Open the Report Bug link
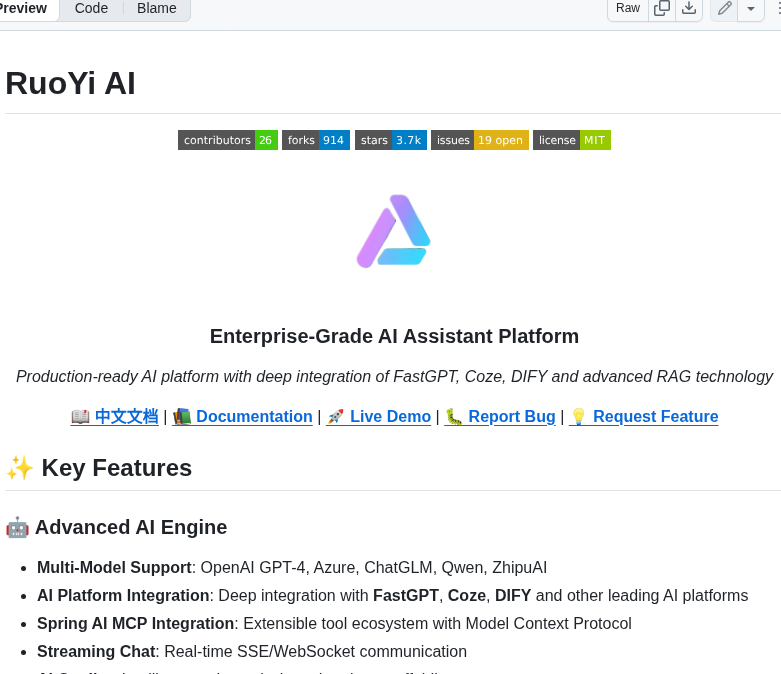Screen dimensions: 781x674 pos(500,416)
